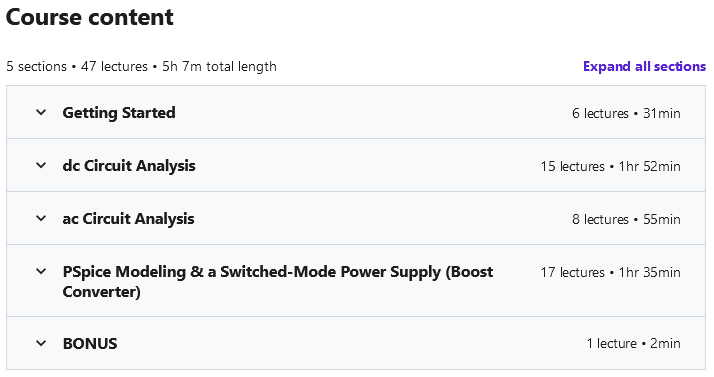Select the BONUS section title
Image resolution: width=714 pixels, height=377 pixels.
pos(90,344)
